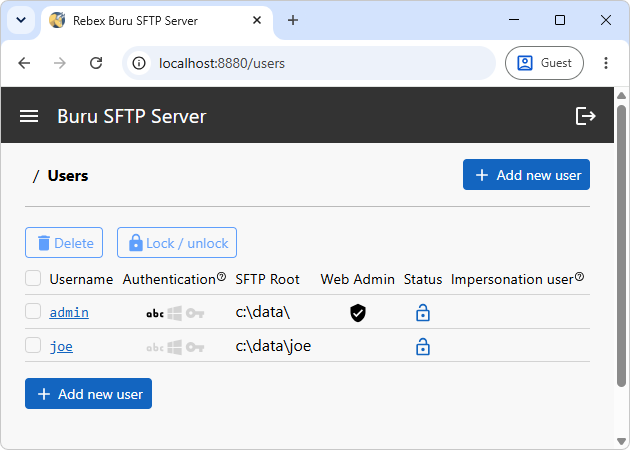630x450 pixels.
Task: Click the scrollbar up arrow
Action: point(622,96)
